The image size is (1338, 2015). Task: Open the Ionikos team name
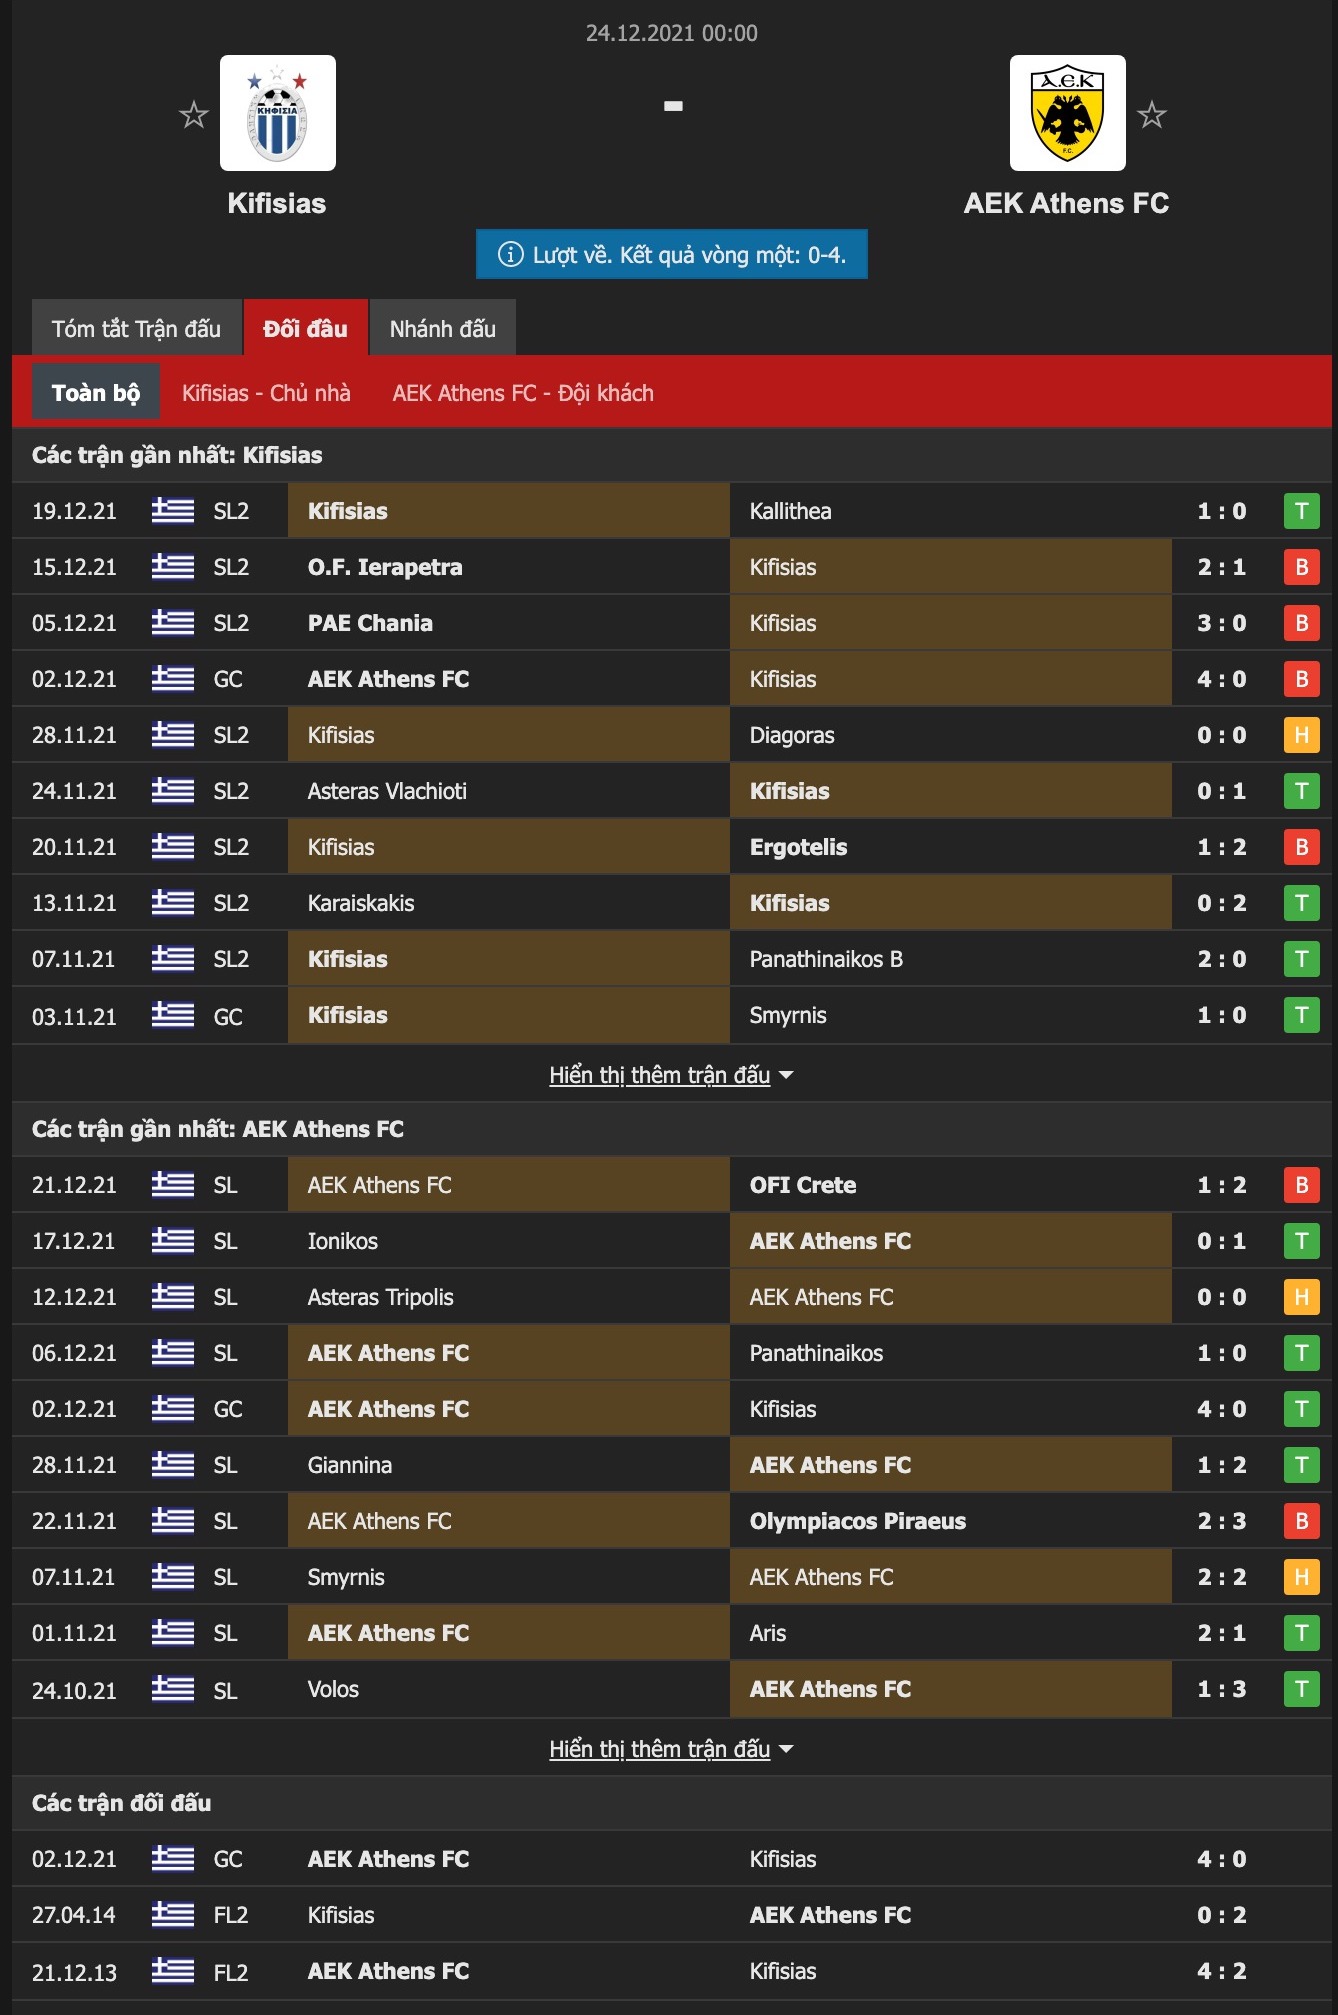343,1241
